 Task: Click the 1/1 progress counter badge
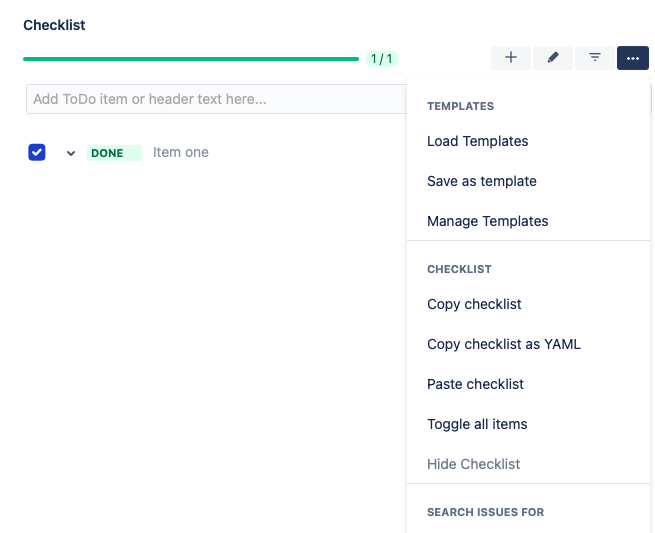pyautogui.click(x=381, y=59)
